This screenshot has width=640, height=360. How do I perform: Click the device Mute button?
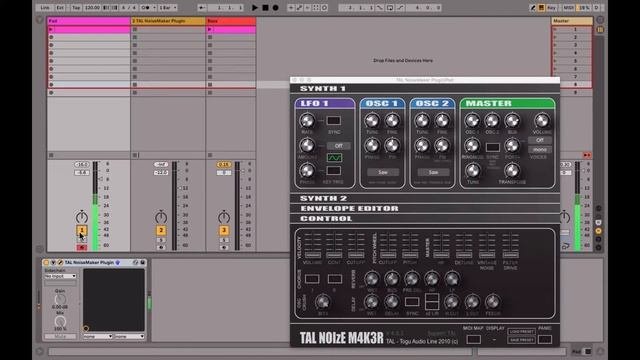pyautogui.click(x=60, y=336)
